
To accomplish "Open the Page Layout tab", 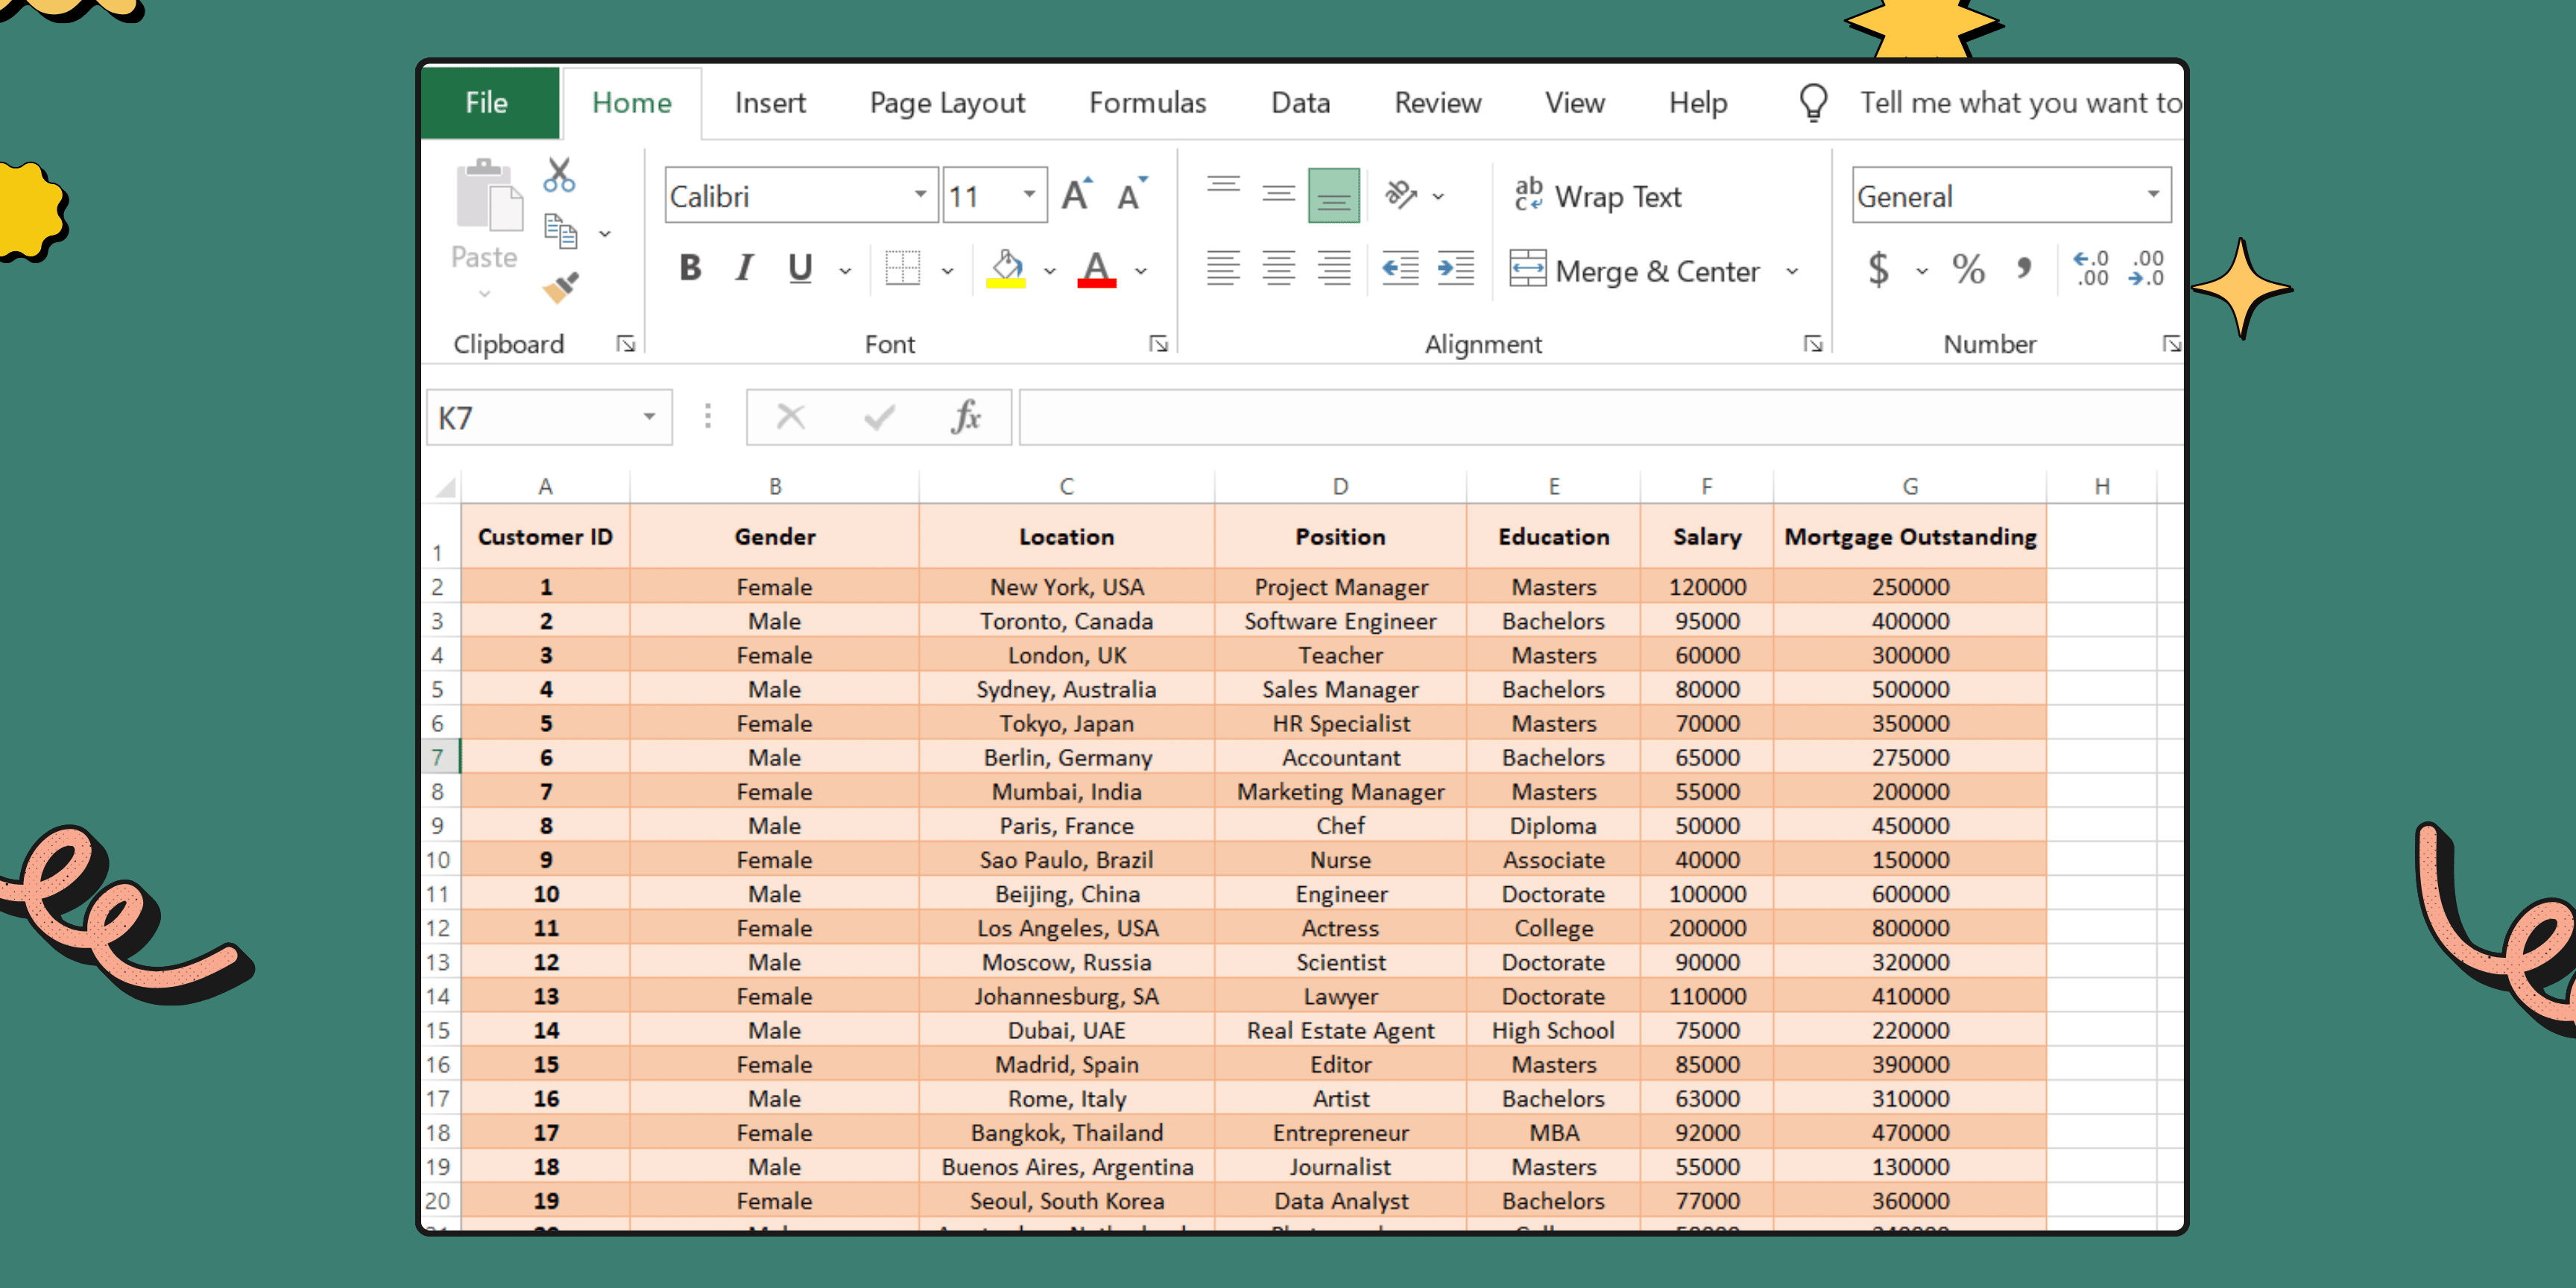I will pos(946,103).
